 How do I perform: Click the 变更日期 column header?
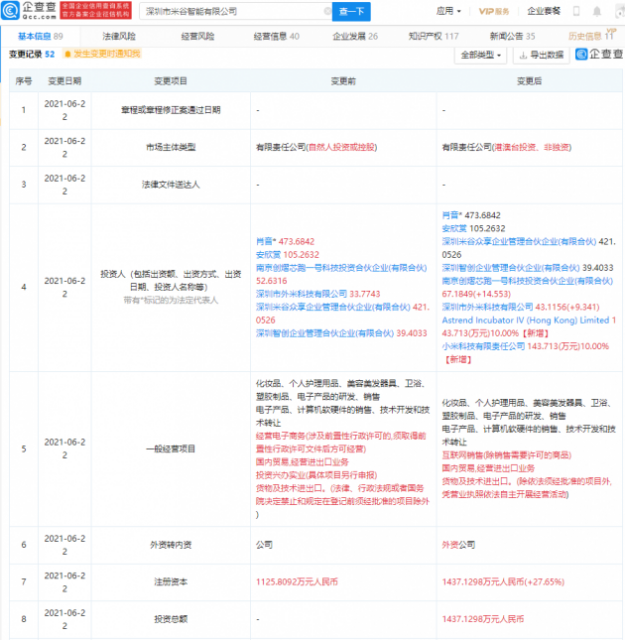point(65,81)
